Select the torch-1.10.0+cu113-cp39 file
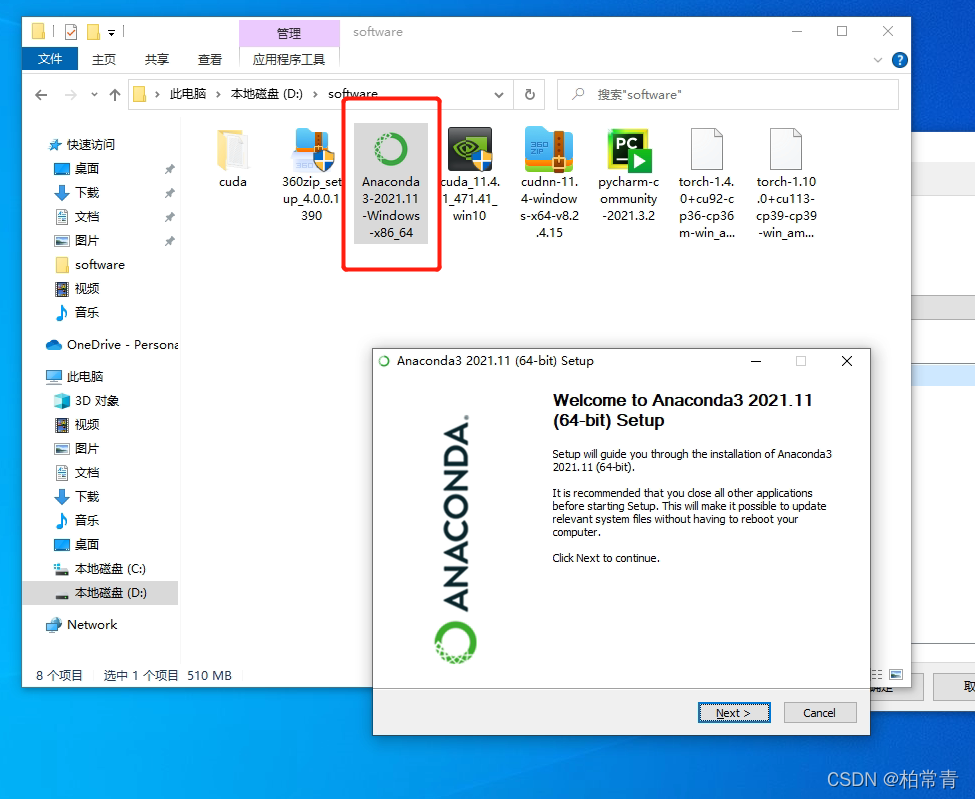The width and height of the screenshot is (975, 799). point(786,183)
